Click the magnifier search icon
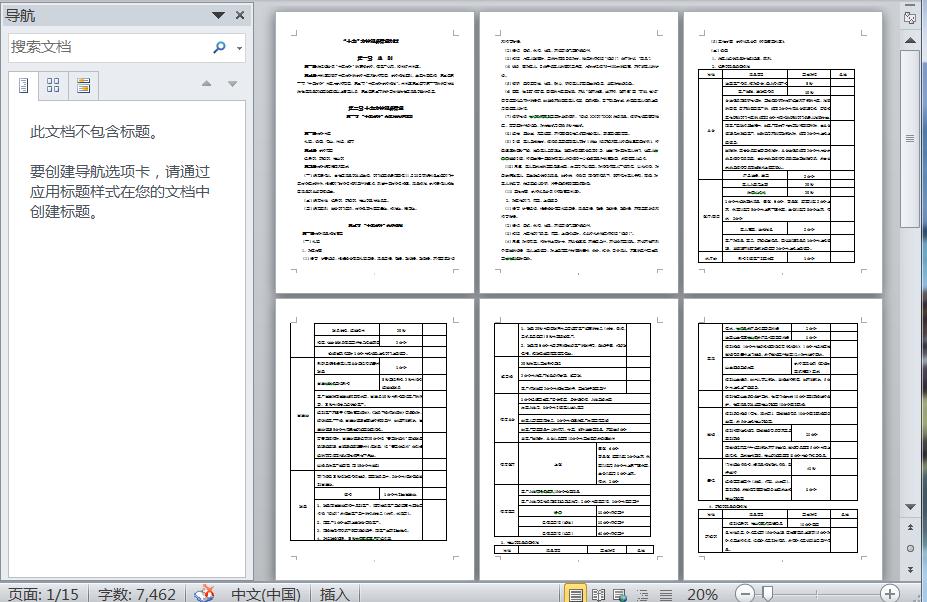This screenshot has width=927, height=602. click(219, 47)
